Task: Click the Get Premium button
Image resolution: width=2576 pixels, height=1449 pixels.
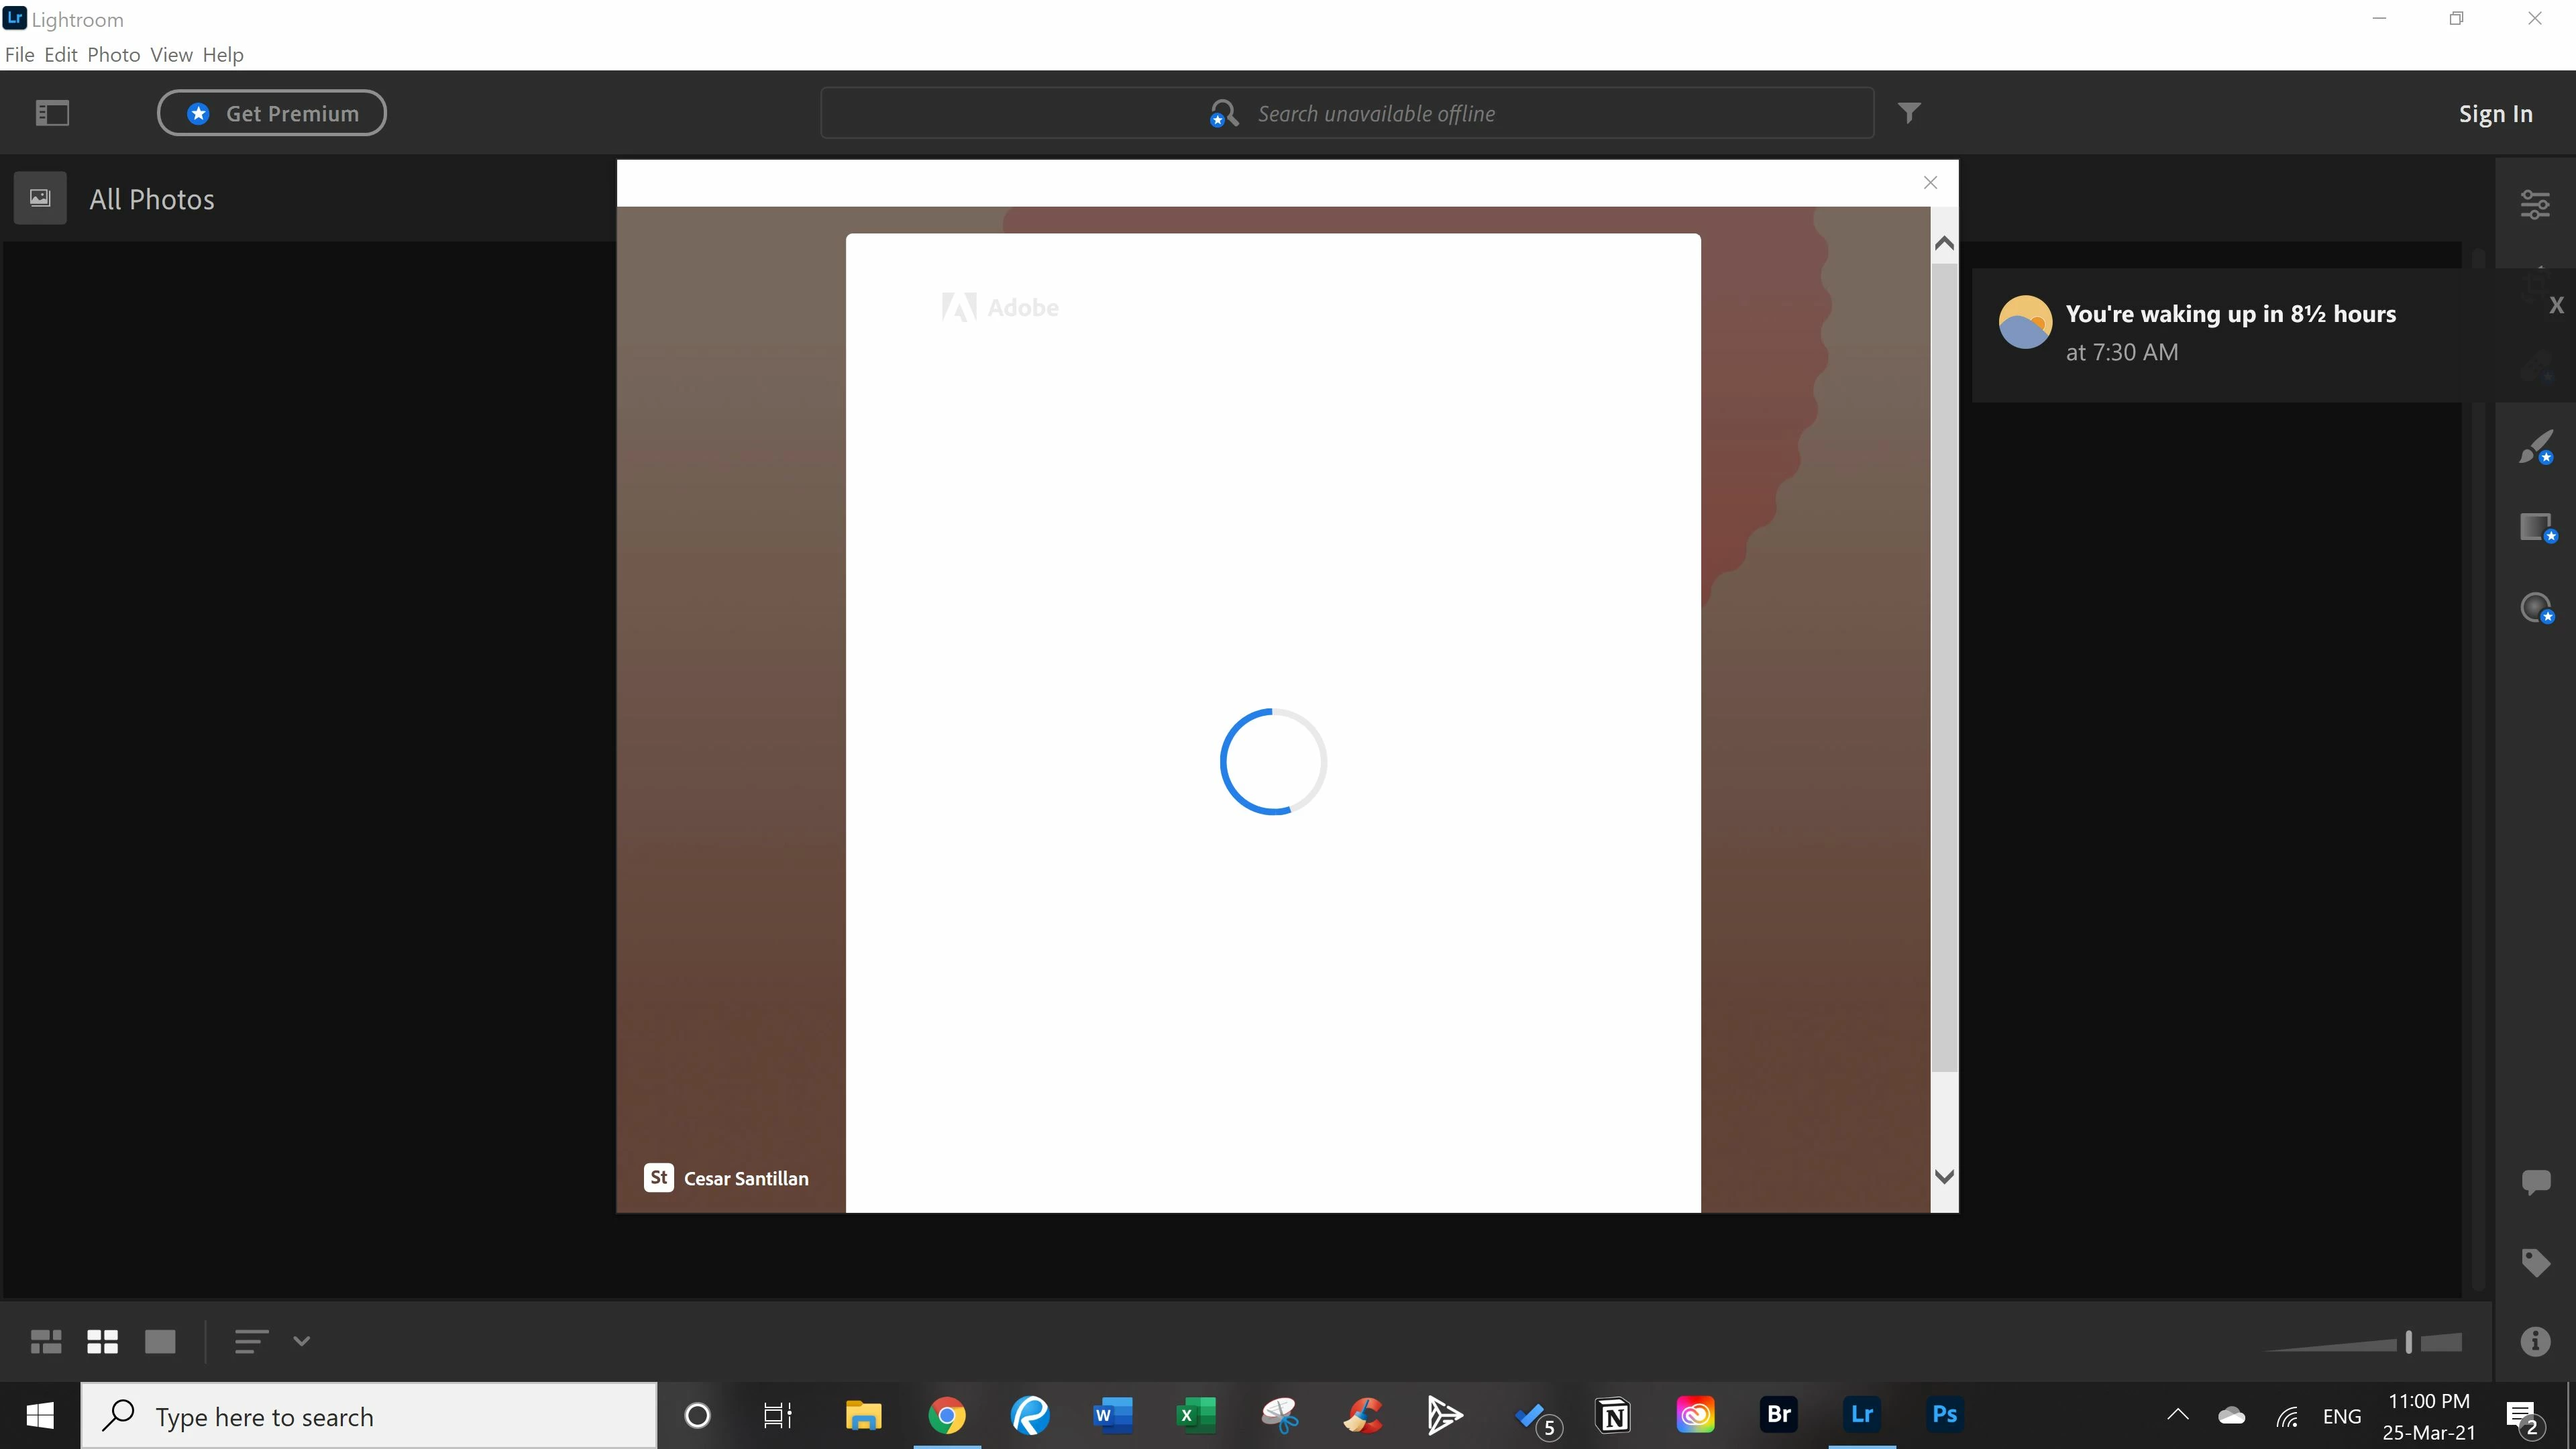Action: pos(271,113)
